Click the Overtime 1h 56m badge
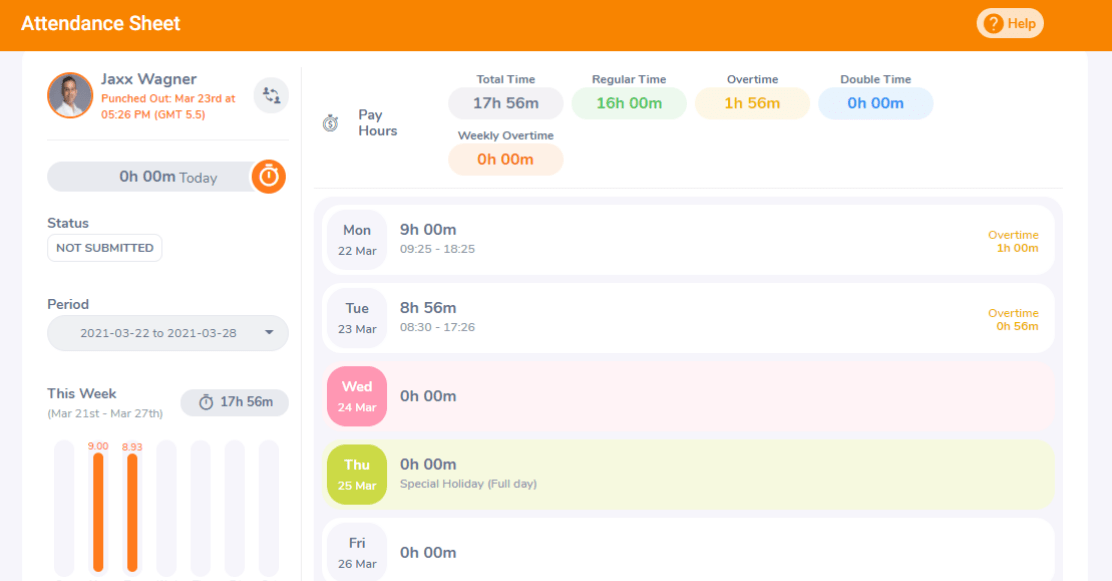The image size is (1112, 581). [752, 102]
